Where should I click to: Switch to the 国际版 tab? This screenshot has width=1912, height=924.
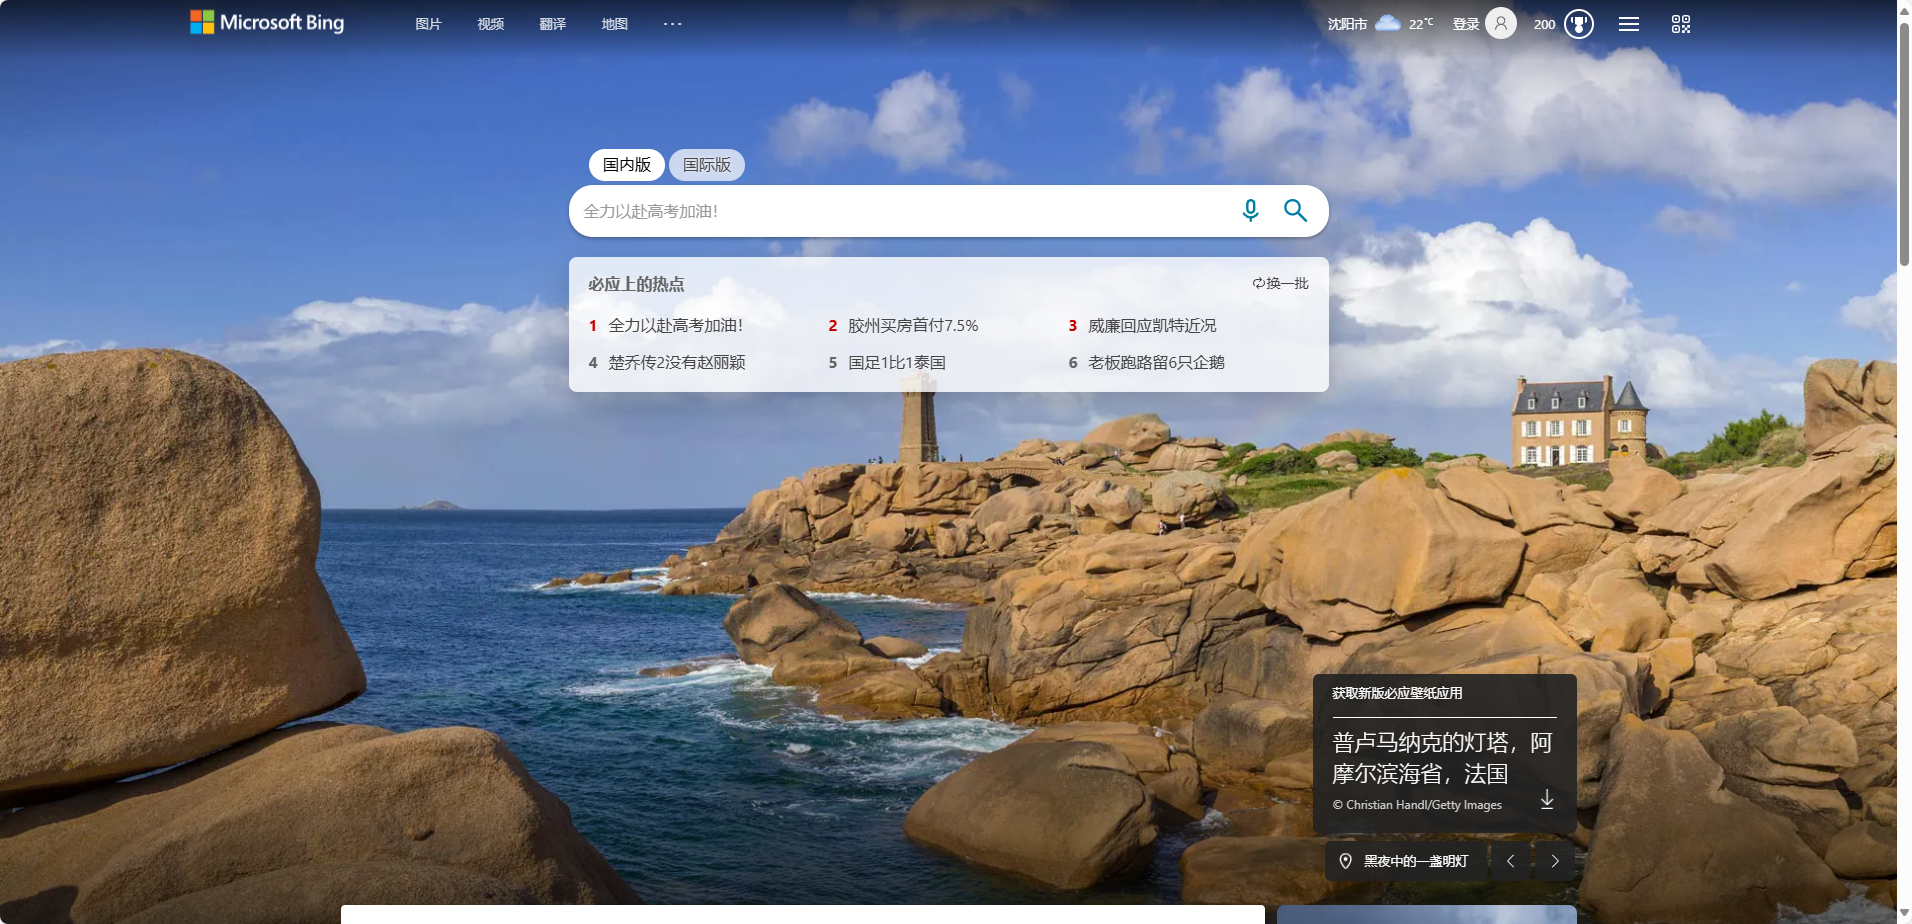tap(707, 165)
